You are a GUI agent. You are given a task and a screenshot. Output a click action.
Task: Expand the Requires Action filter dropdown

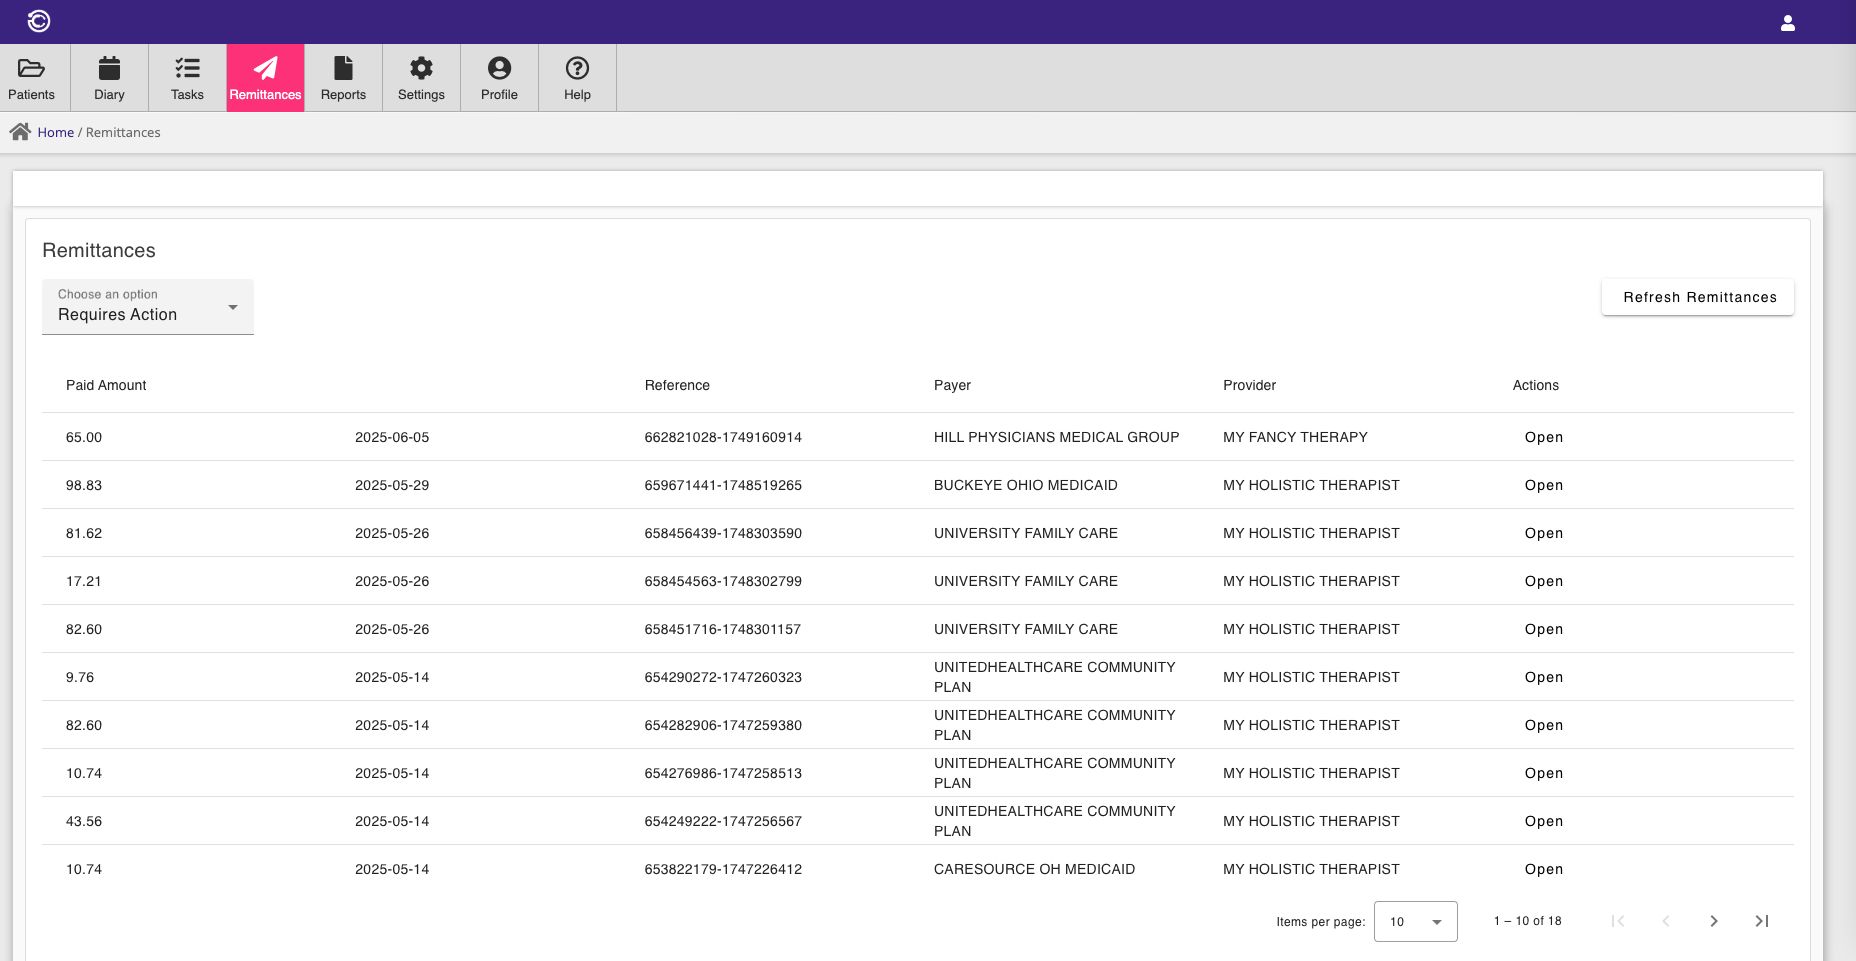[148, 307]
